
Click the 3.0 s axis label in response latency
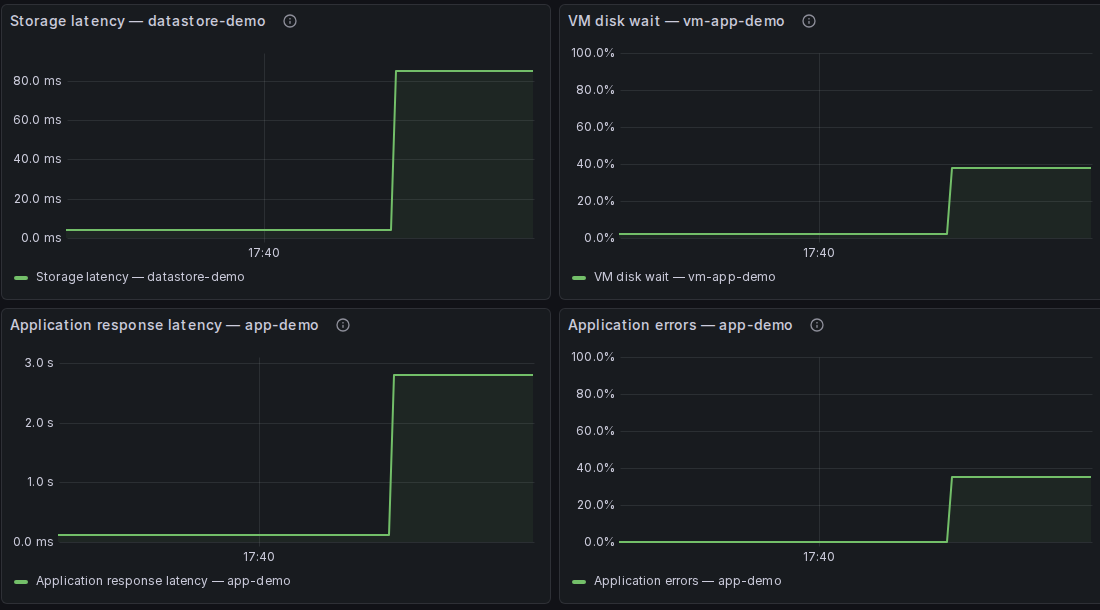pos(39,363)
